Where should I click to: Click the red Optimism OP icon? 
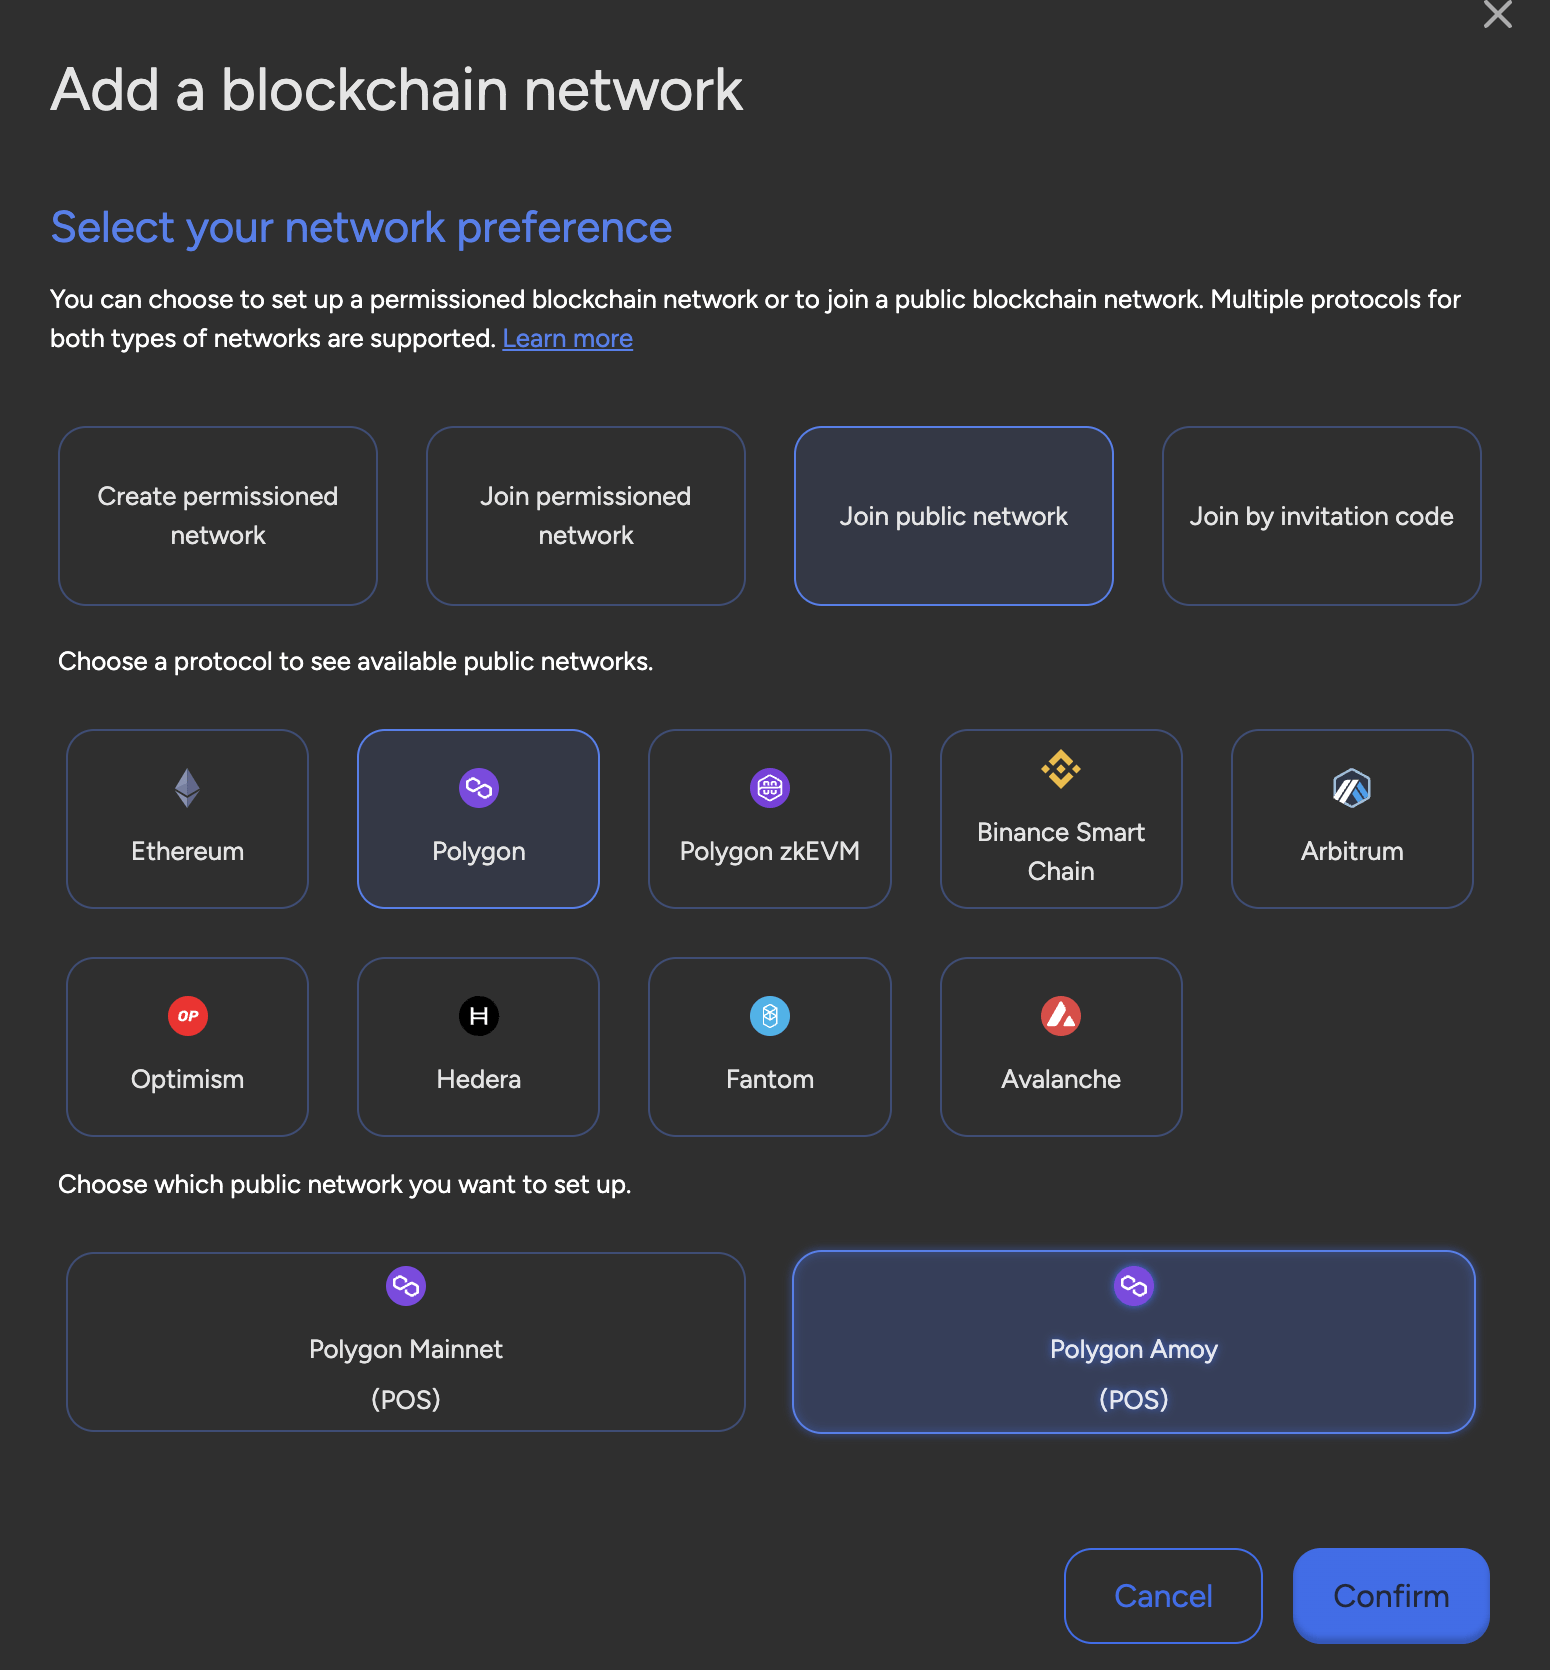[187, 1016]
